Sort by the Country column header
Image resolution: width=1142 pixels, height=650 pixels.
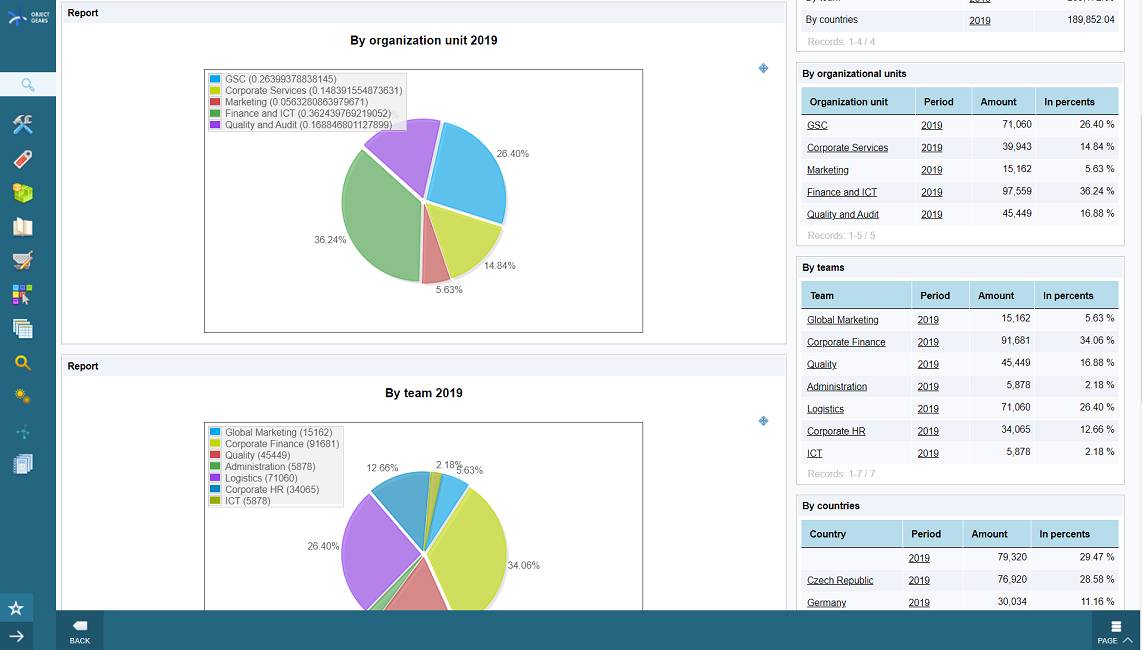(827, 534)
